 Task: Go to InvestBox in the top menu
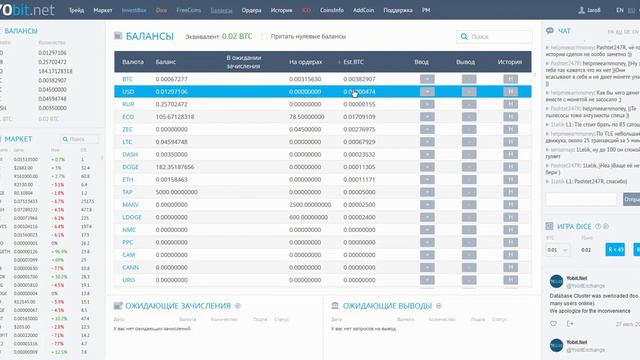coord(134,10)
